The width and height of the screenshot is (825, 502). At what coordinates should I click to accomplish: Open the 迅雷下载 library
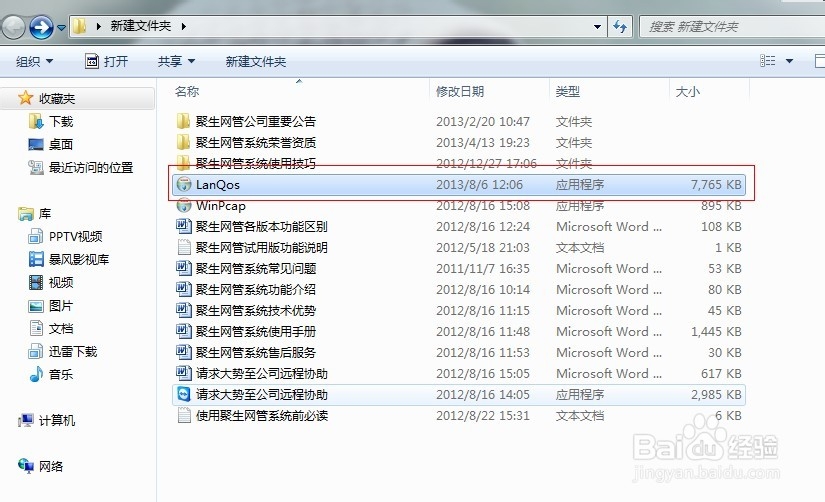[x=73, y=352]
